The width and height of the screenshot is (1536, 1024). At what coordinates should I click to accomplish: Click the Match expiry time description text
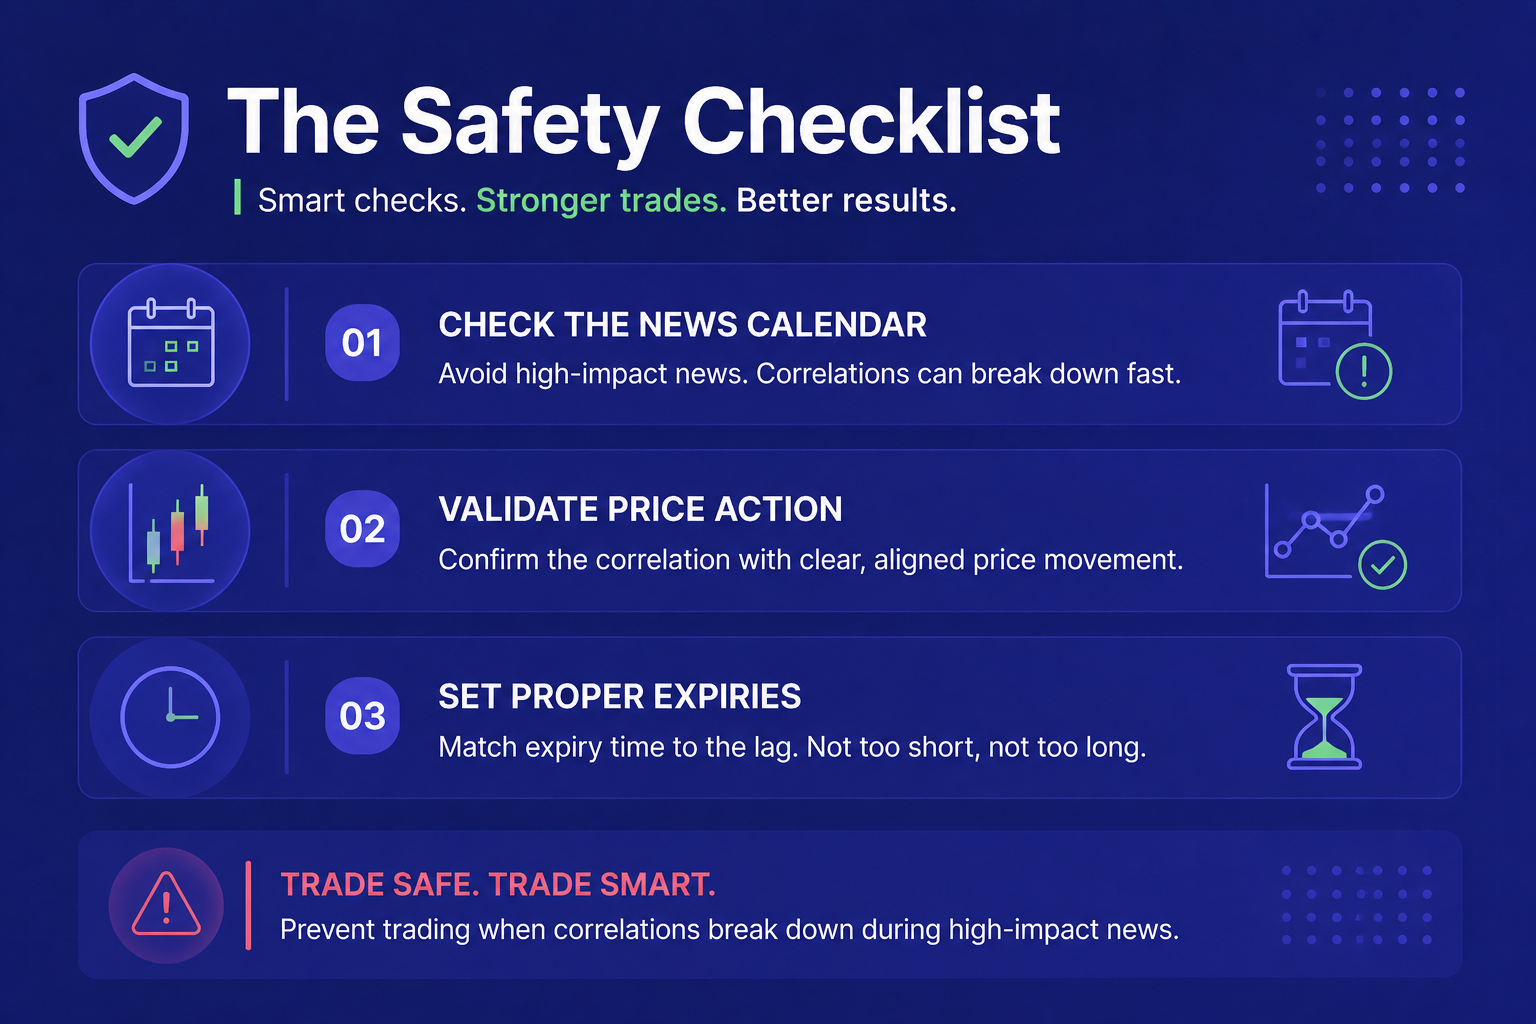tap(792, 748)
